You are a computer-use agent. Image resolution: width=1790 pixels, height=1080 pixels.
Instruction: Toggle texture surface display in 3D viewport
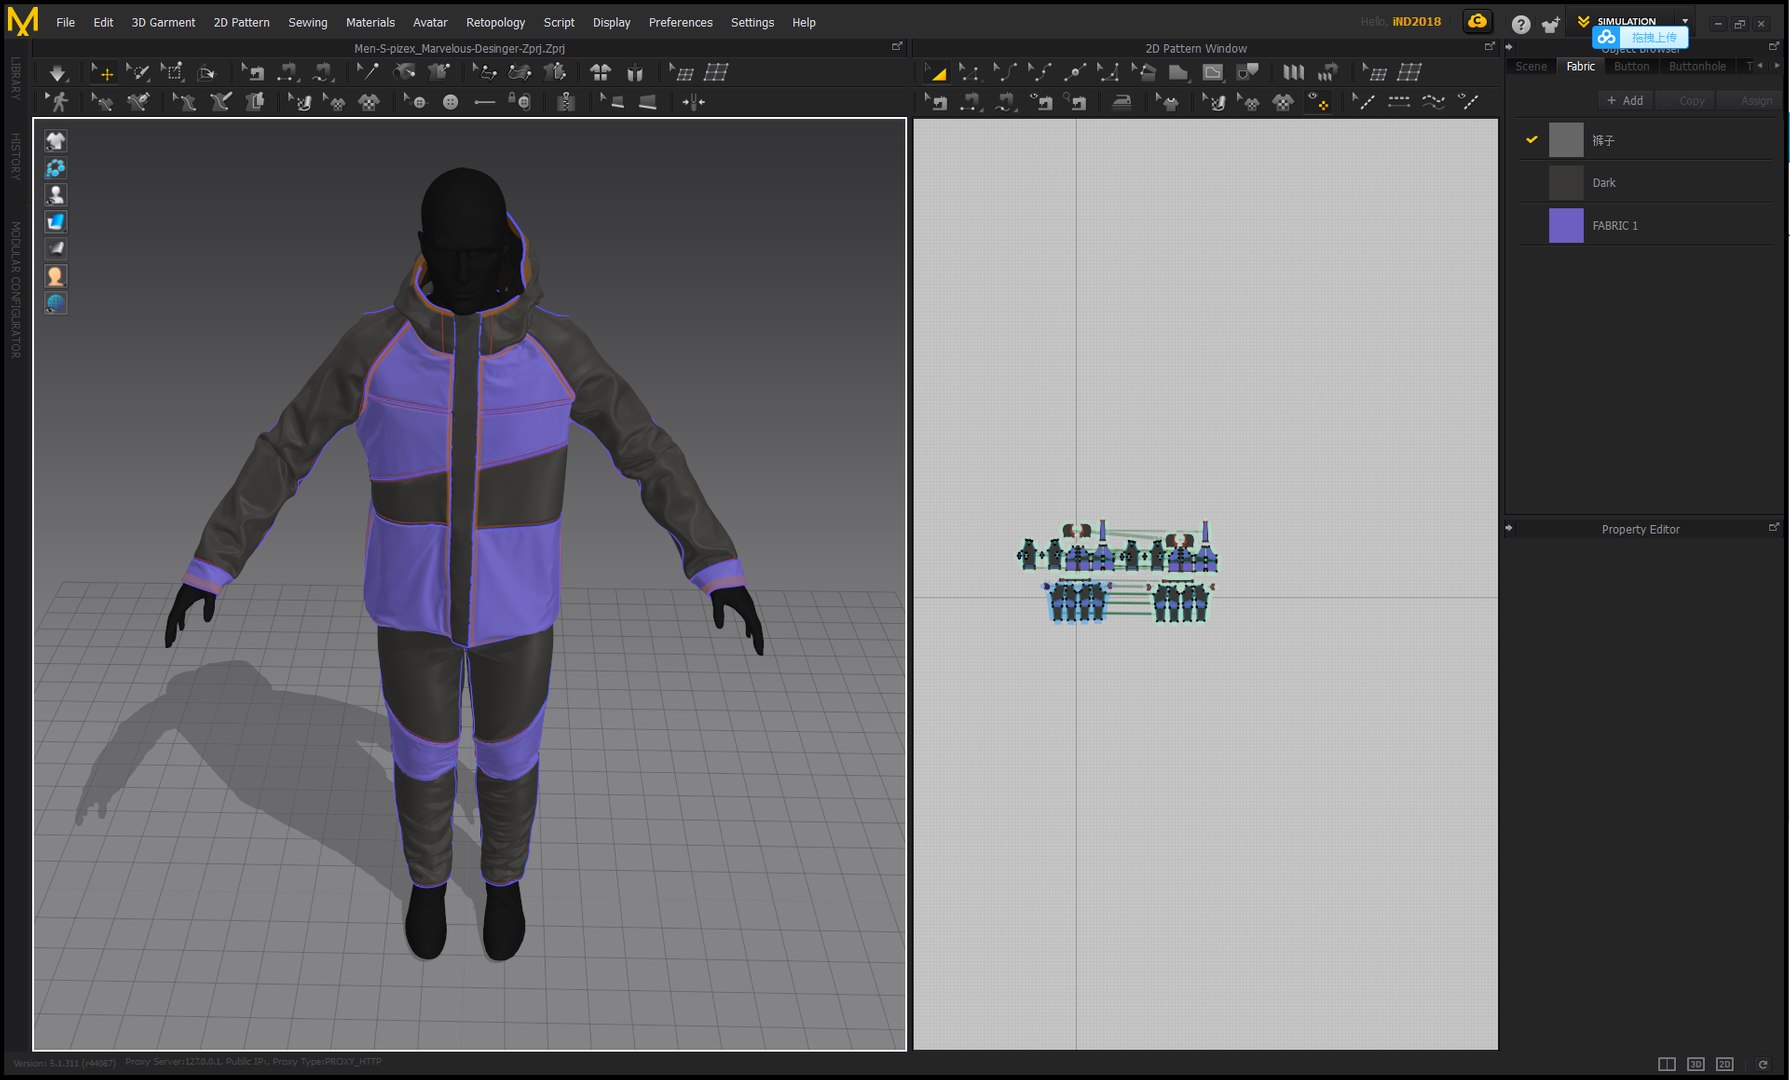coord(56,222)
